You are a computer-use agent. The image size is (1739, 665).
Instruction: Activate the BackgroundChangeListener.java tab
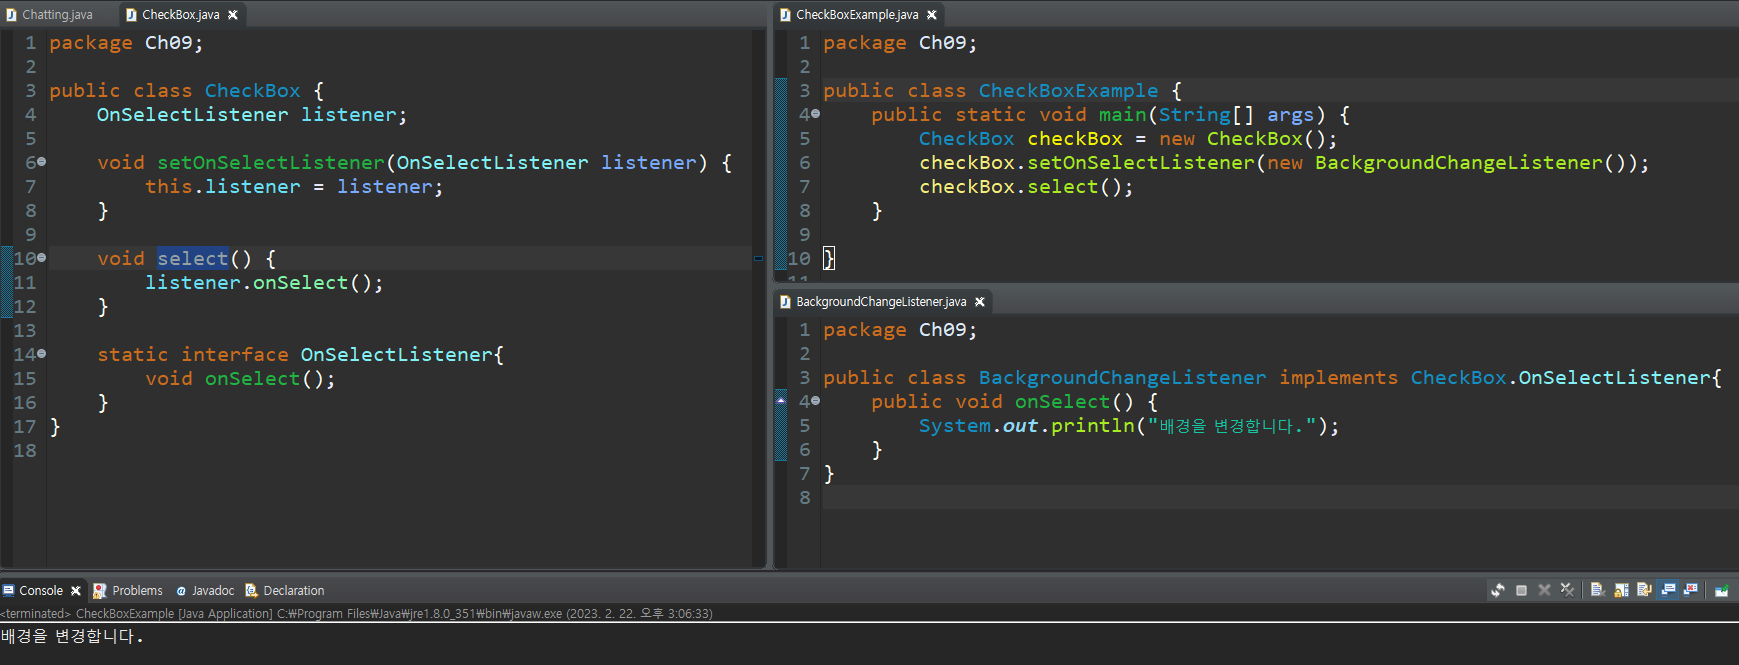(x=881, y=302)
